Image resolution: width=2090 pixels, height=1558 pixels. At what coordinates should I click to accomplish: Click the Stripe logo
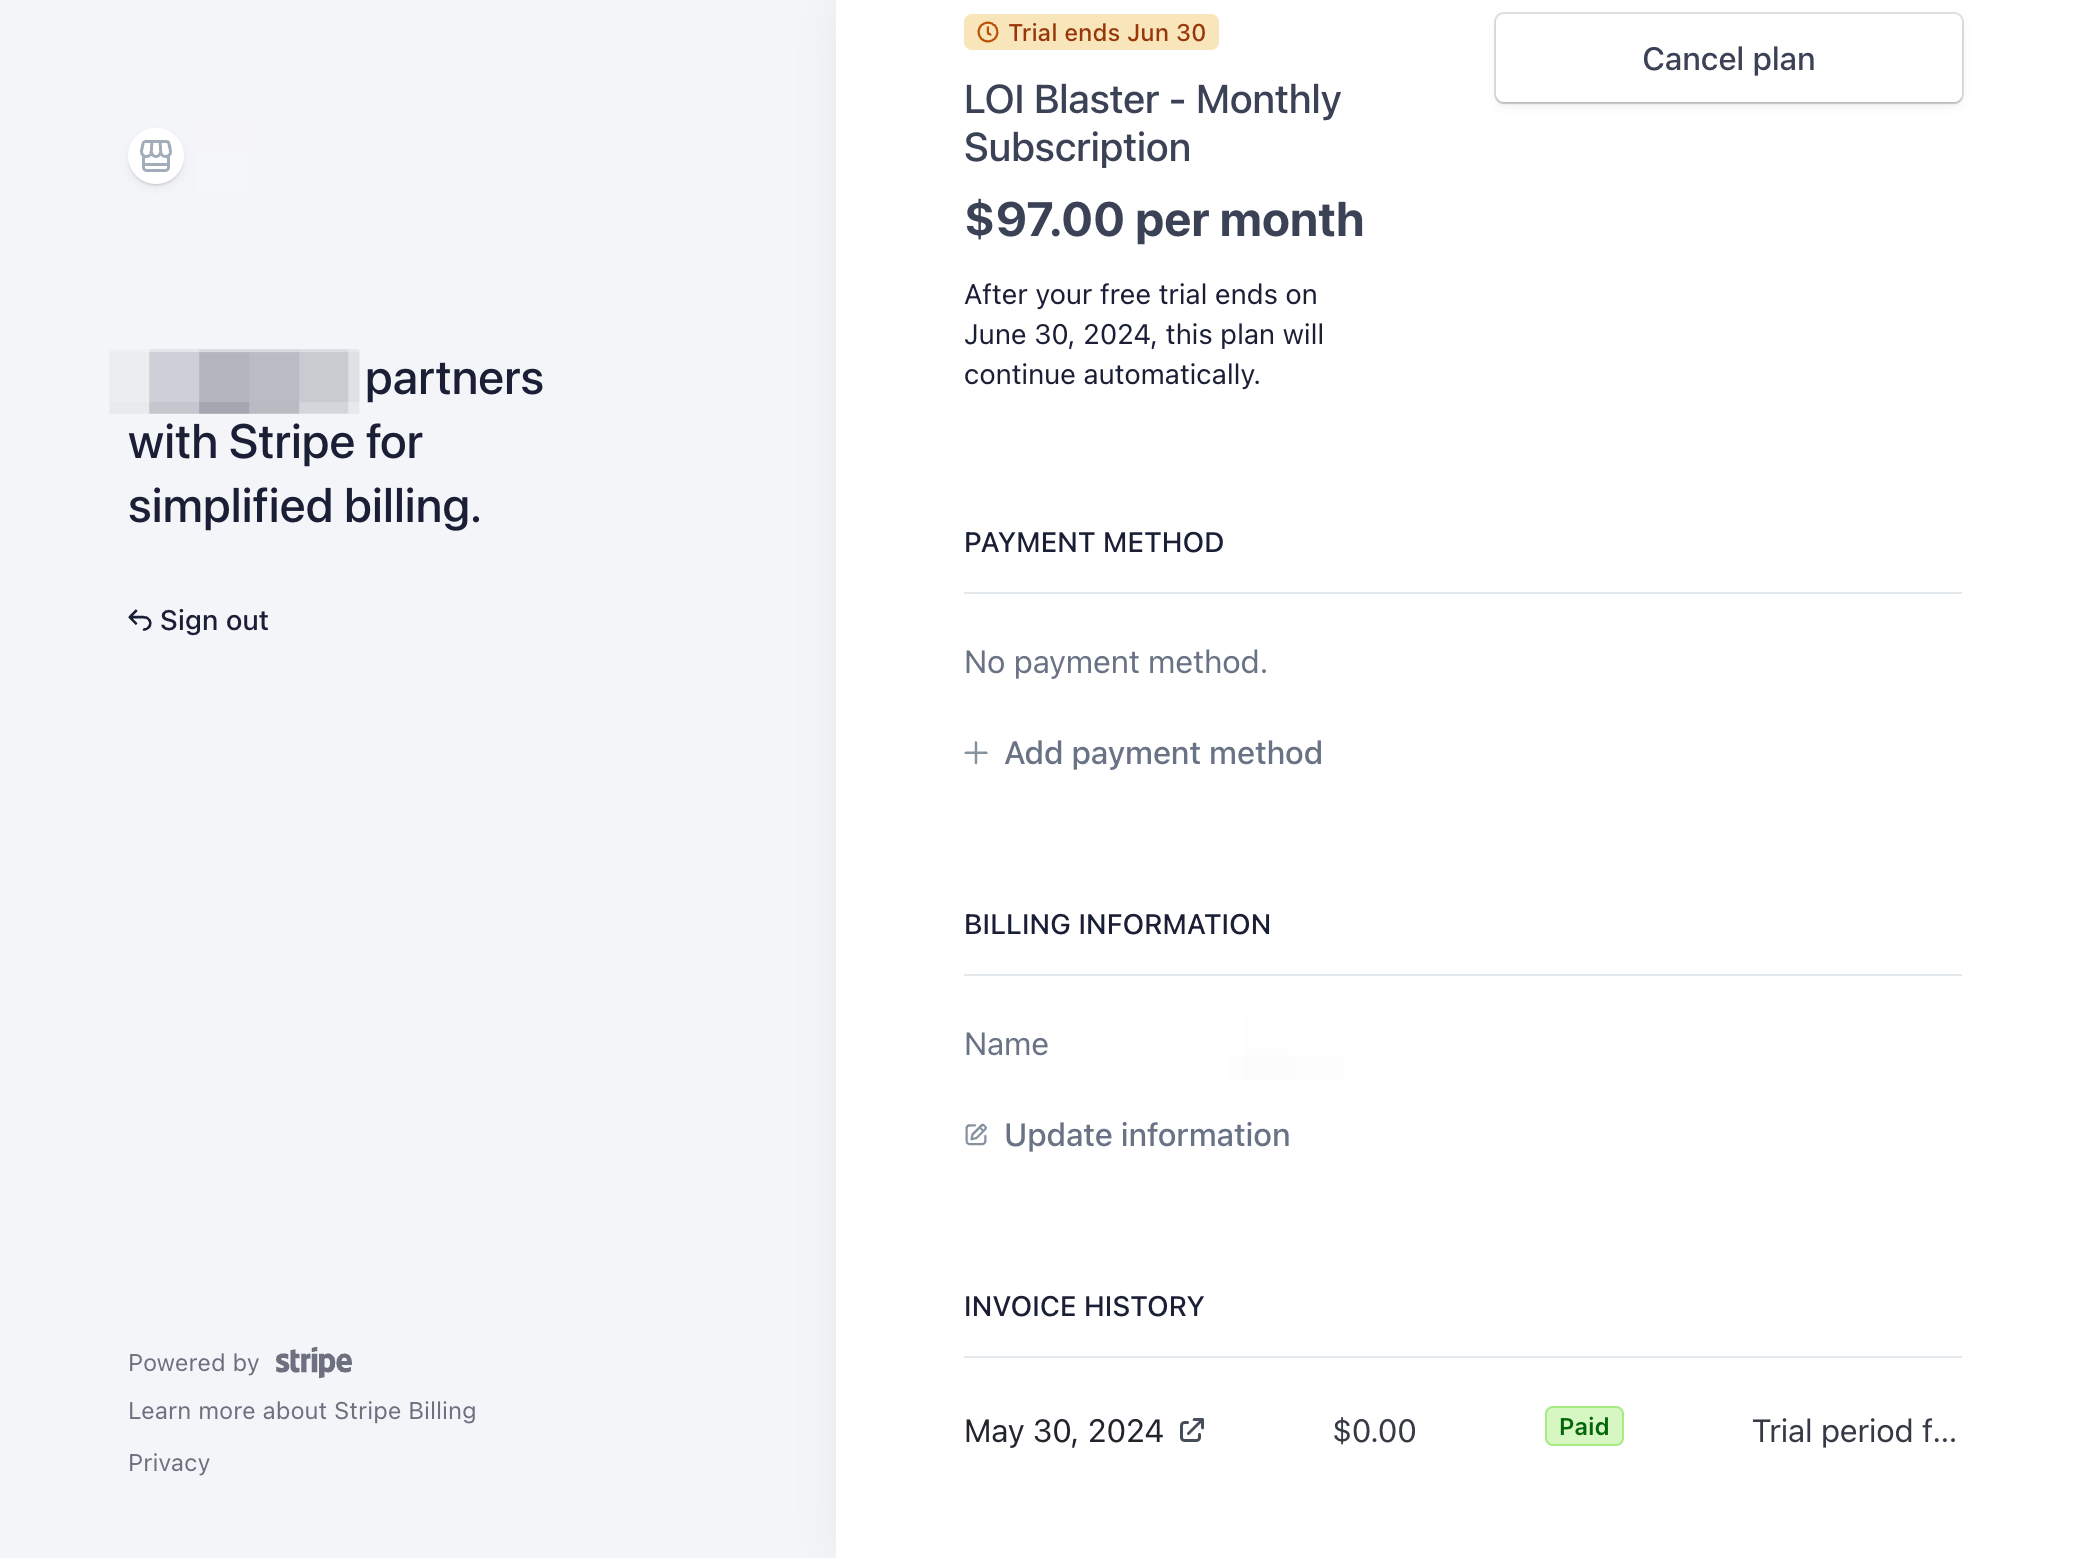point(313,1362)
